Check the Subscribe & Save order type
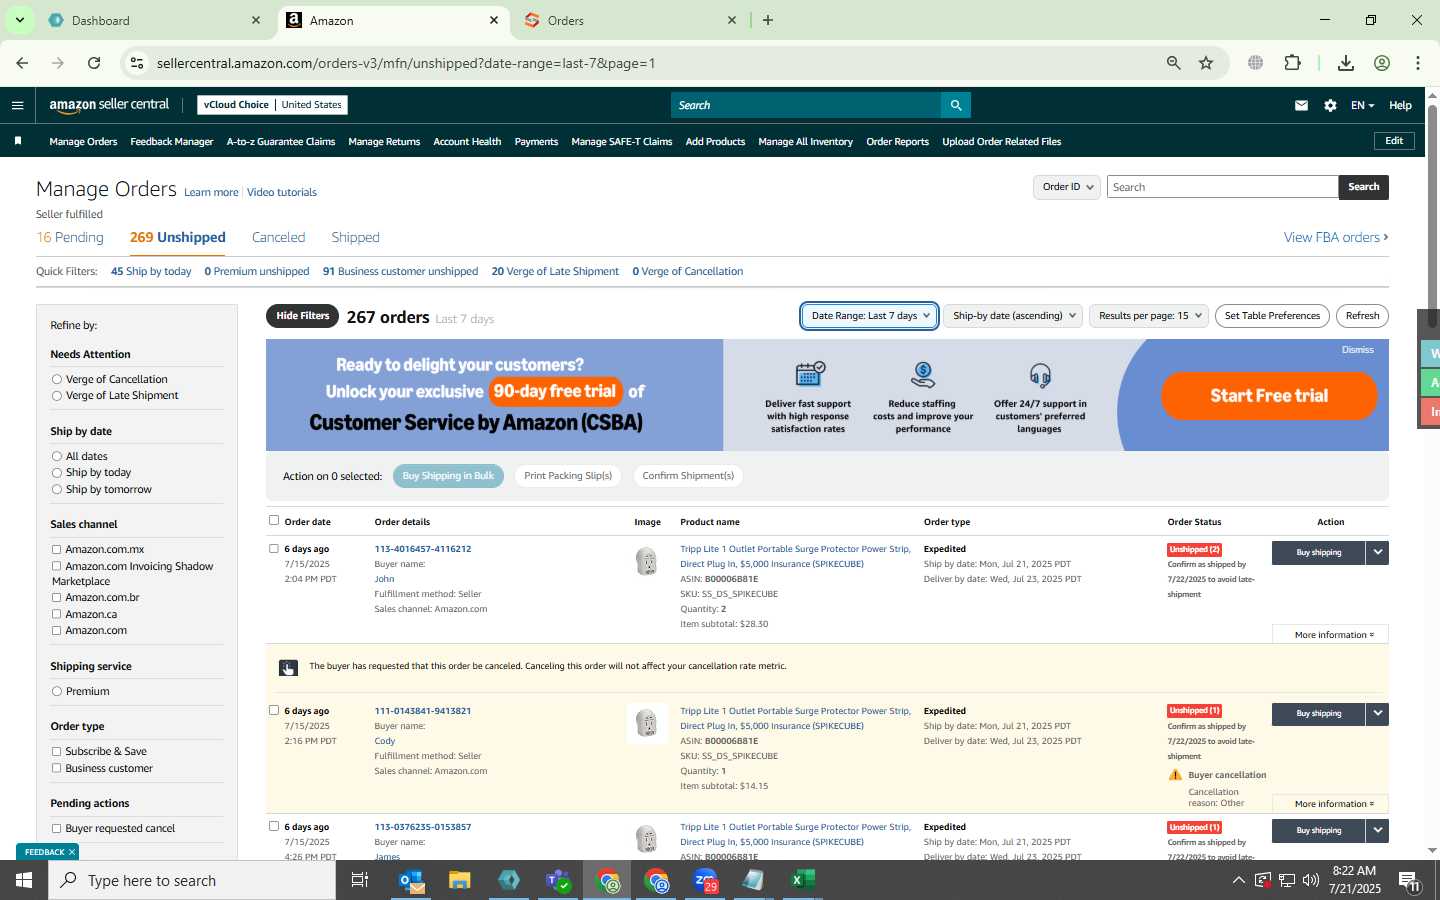 point(57,751)
